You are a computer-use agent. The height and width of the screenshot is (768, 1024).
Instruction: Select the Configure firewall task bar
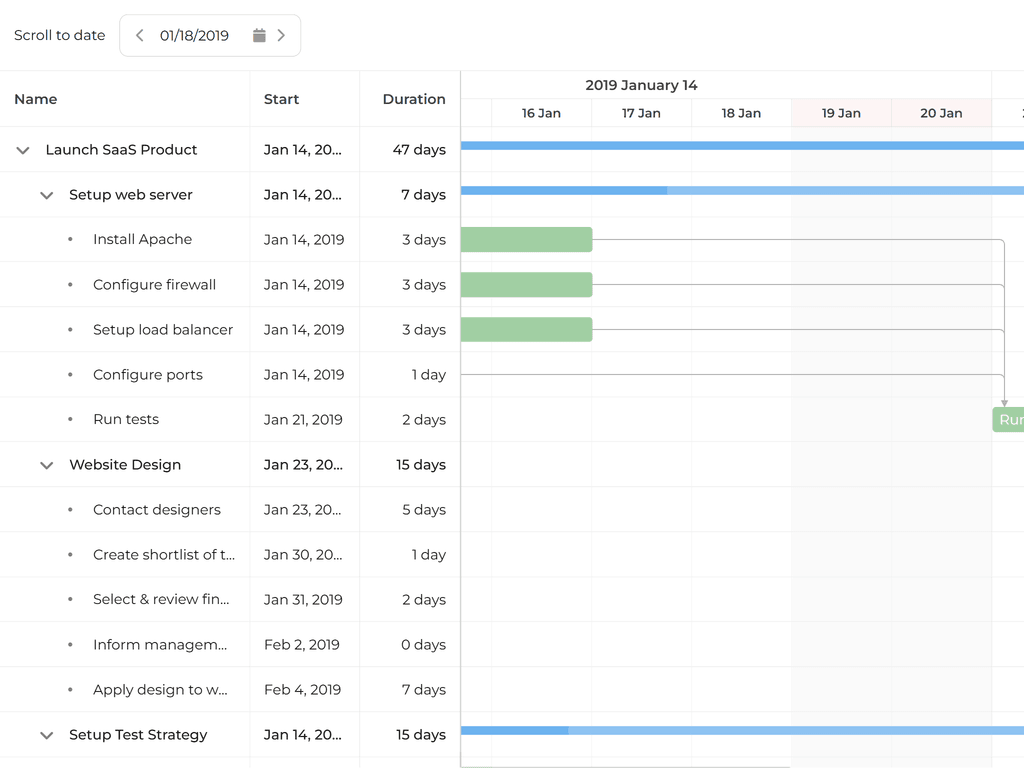(526, 285)
